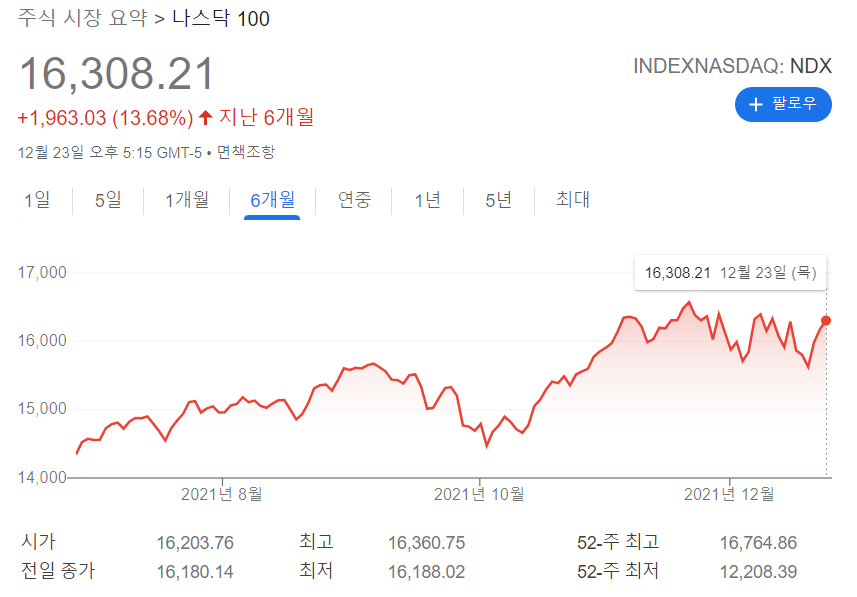Click the 52-주 최저 label
The width and height of the screenshot is (857, 597).
[x=618, y=571]
